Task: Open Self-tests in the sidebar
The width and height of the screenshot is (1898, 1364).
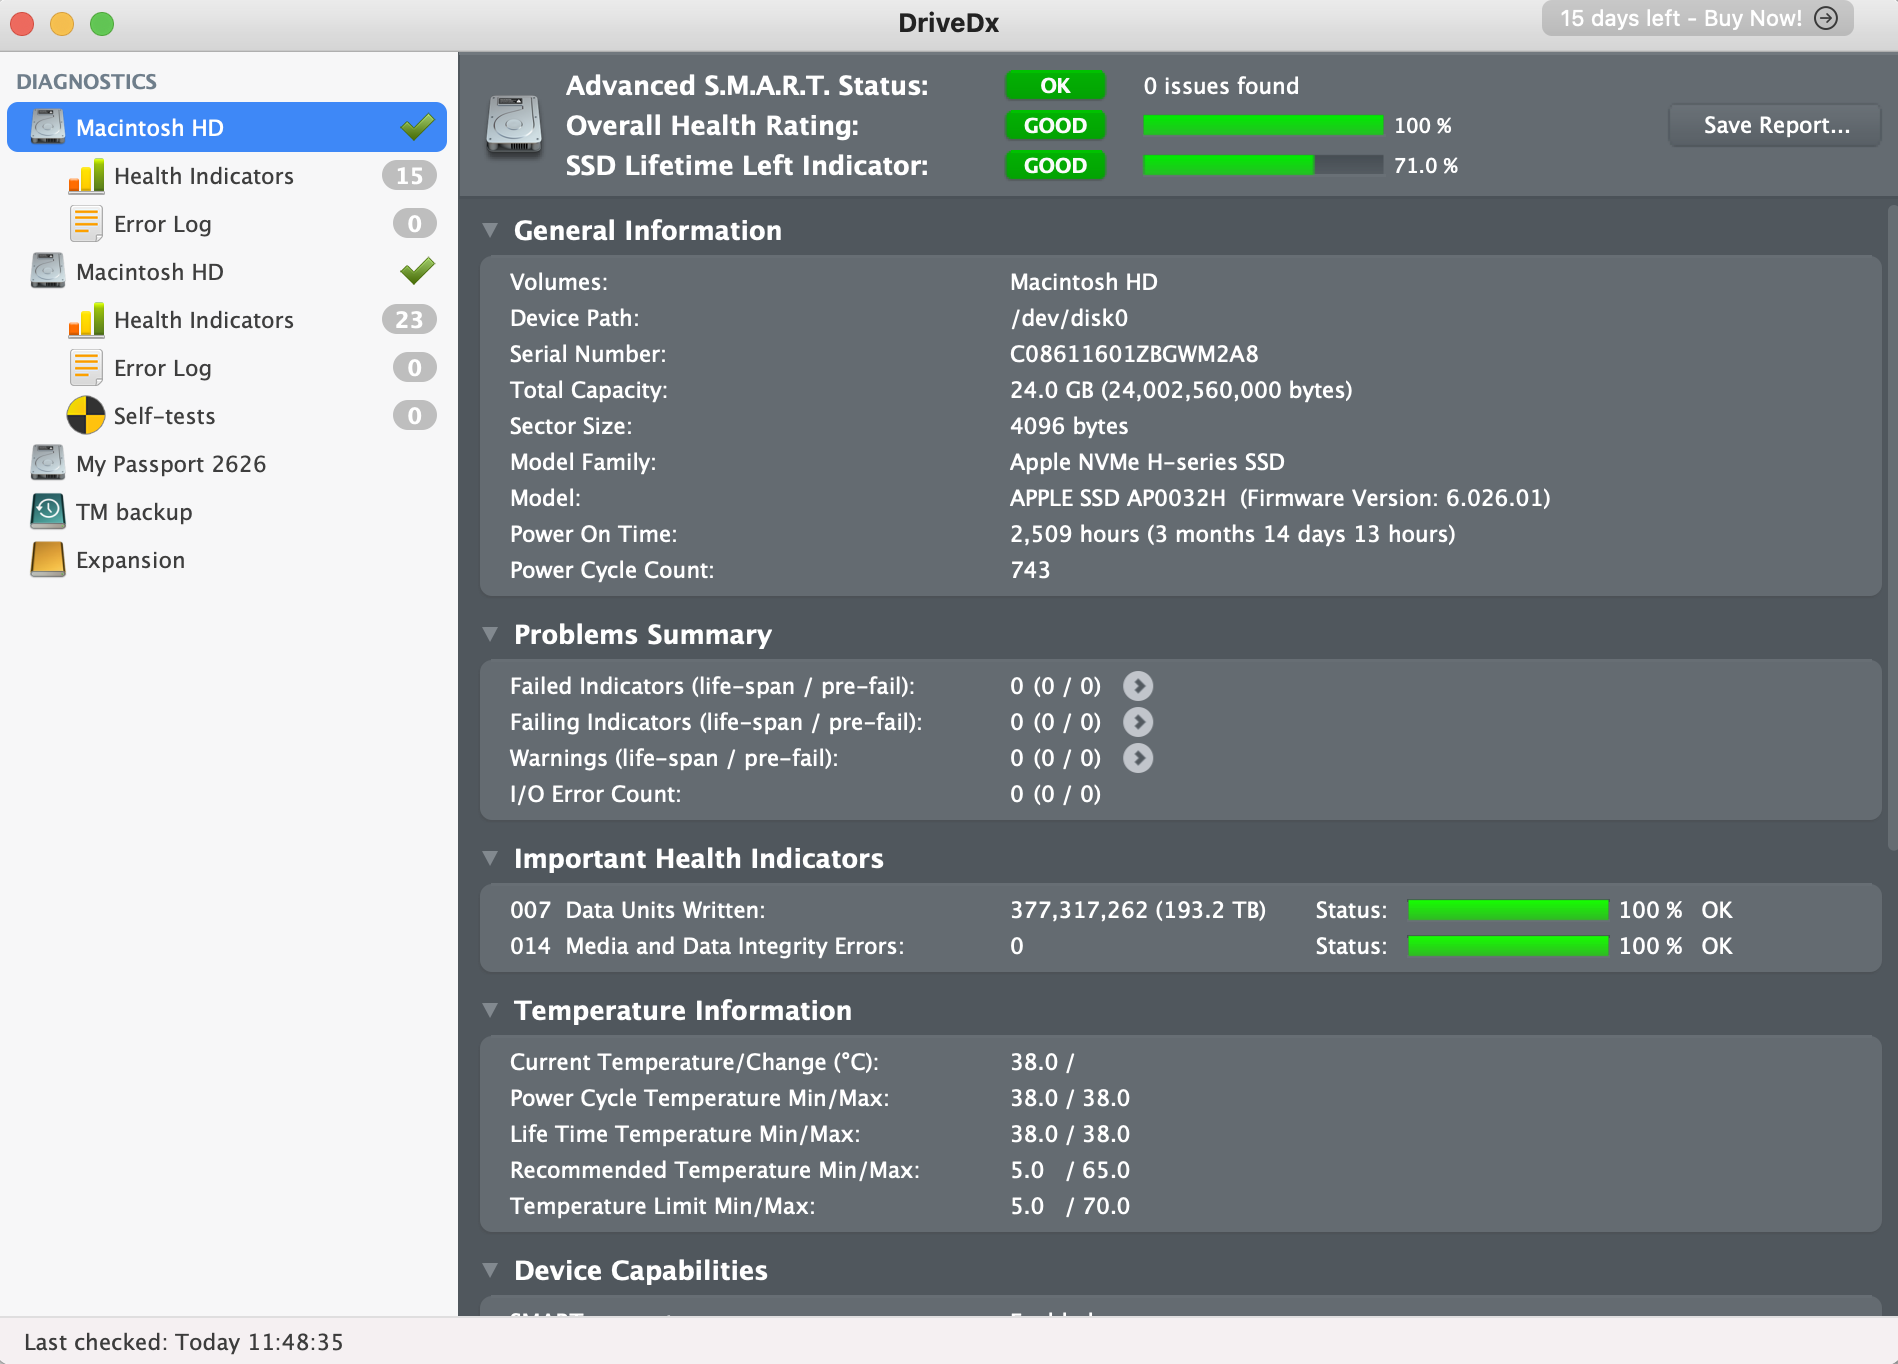Action: 227,416
